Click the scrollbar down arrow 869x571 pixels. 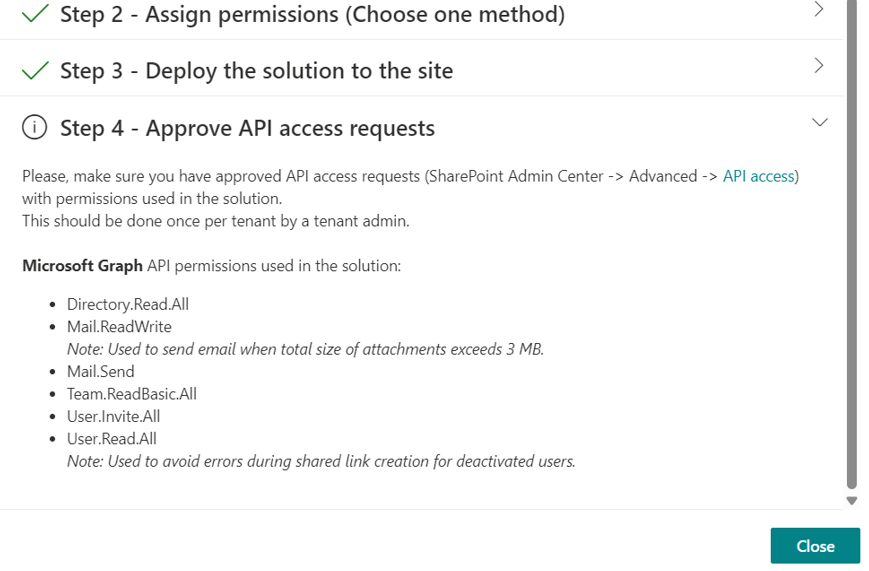[x=852, y=501]
